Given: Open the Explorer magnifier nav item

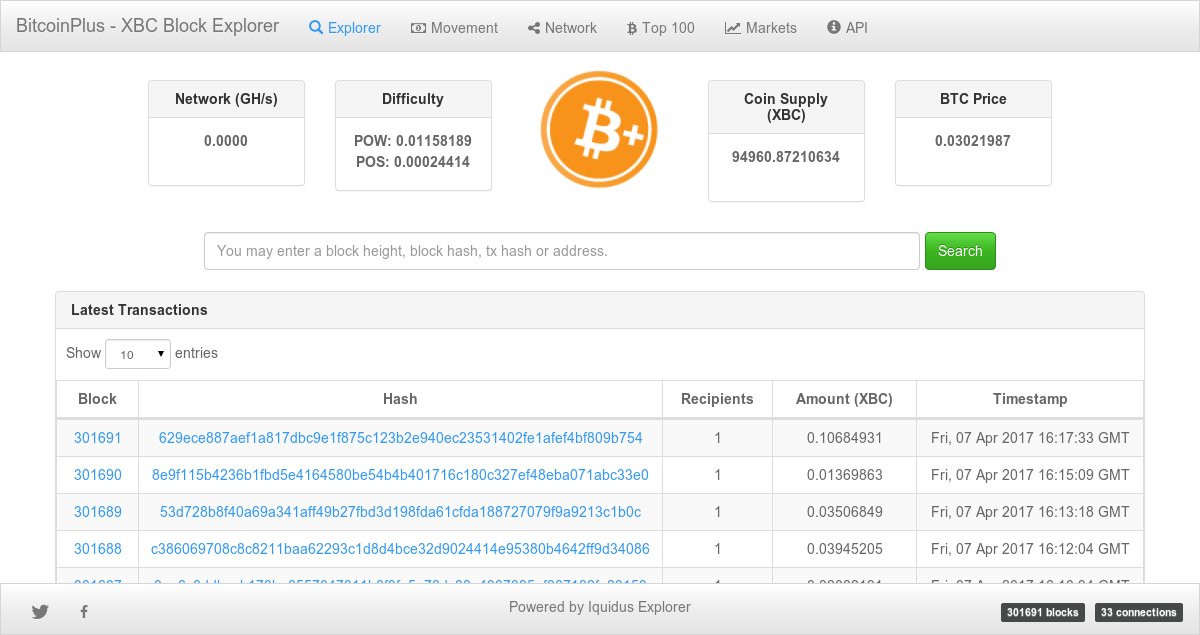Looking at the screenshot, I should click(345, 28).
